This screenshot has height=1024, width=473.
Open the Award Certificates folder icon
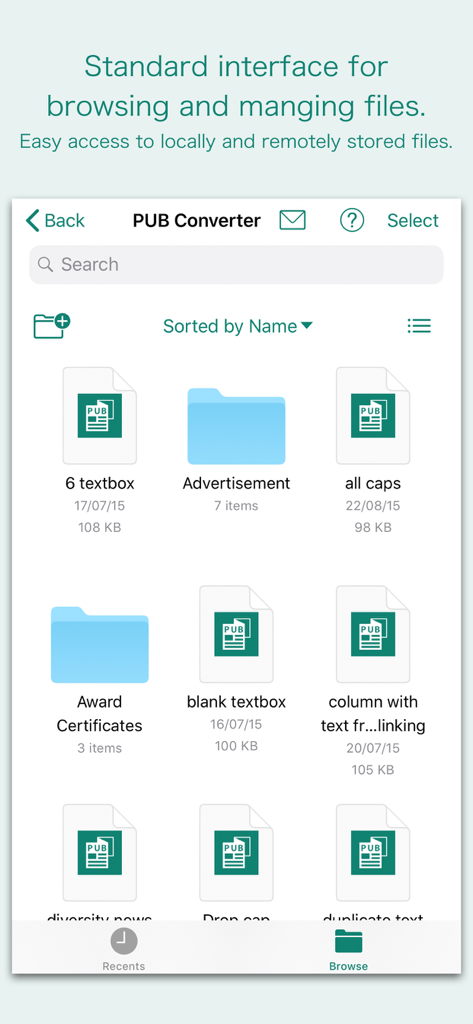click(99, 645)
